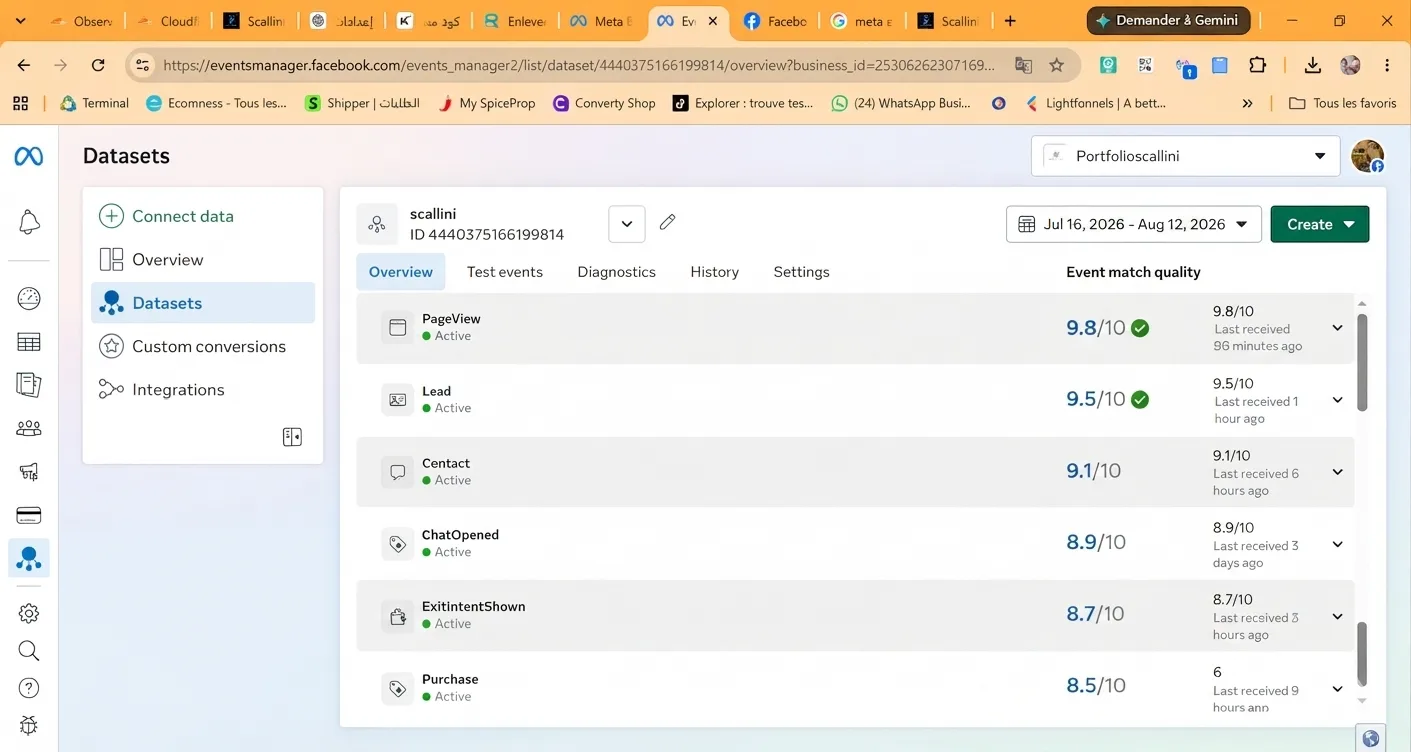Click the Purchase event tag icon
Viewport: 1411px width, 752px height.
pos(397,688)
